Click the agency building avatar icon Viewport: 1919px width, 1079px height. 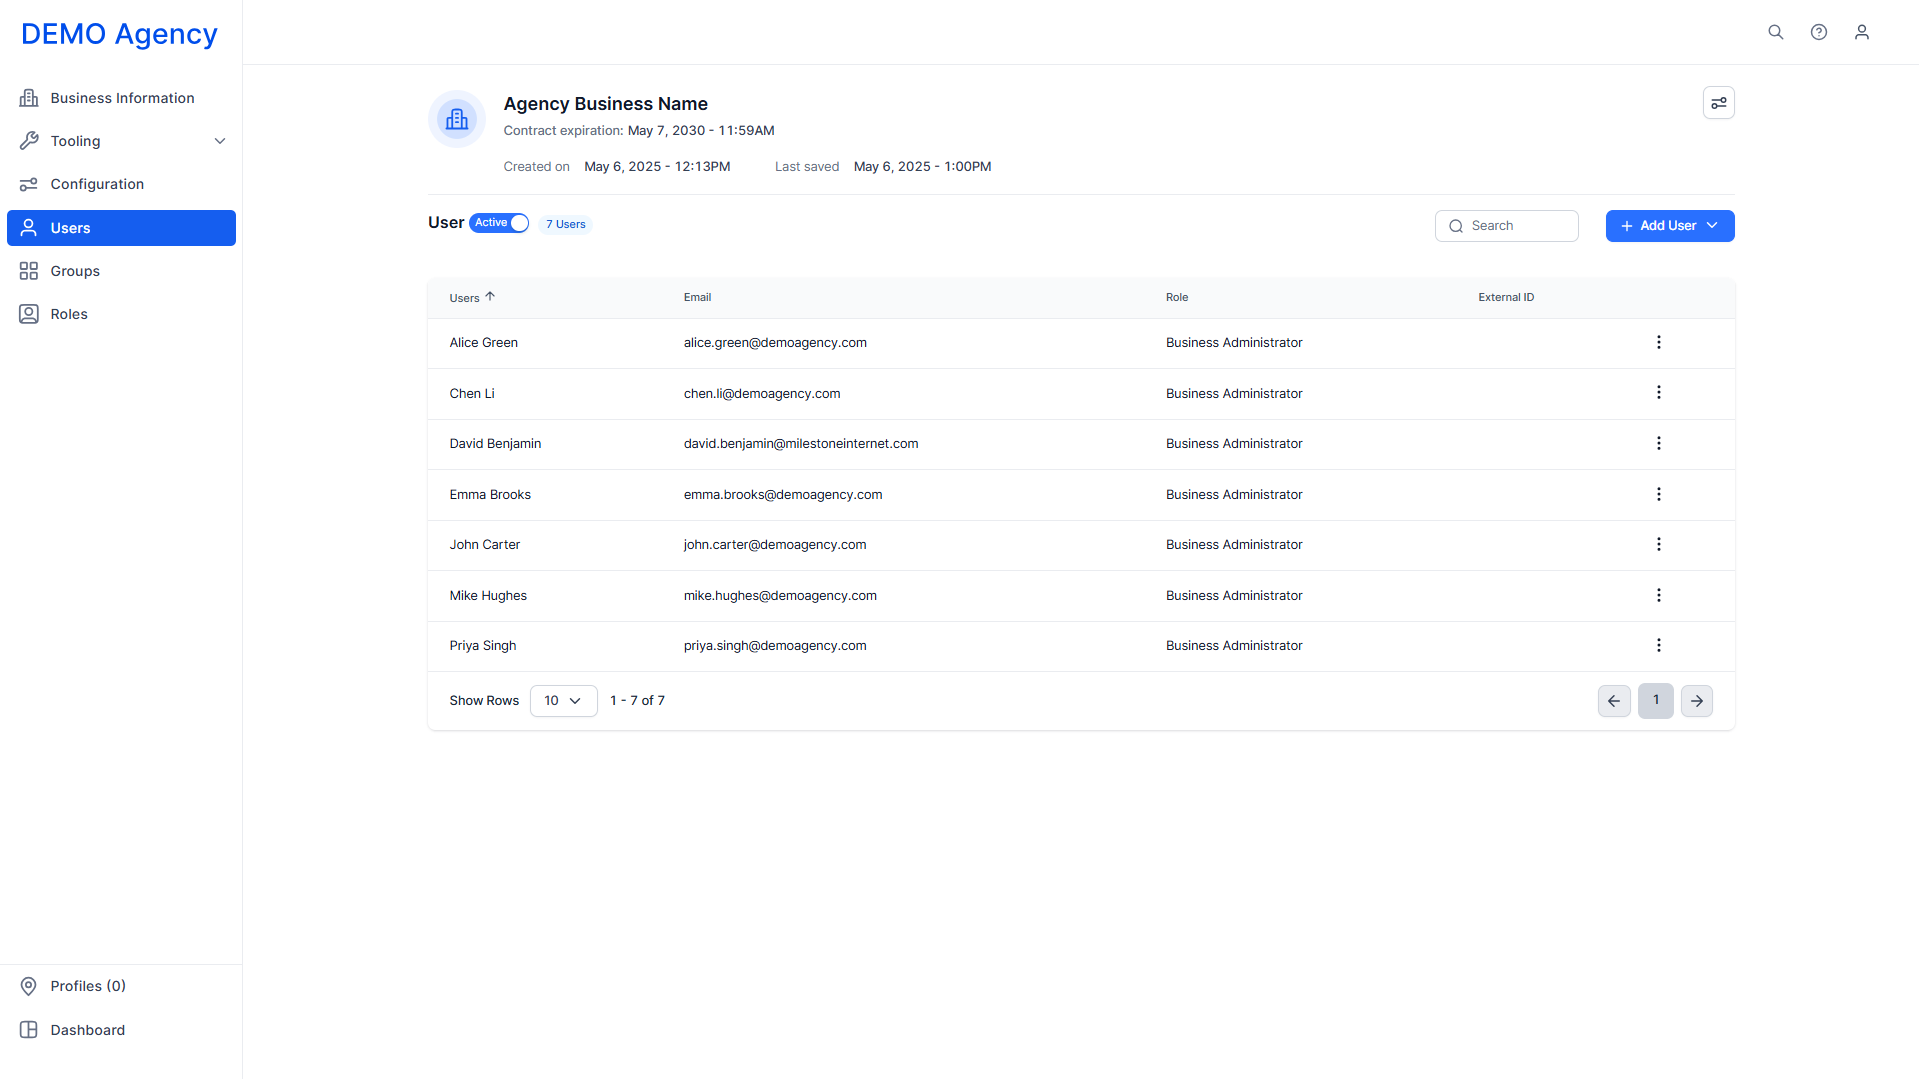coord(457,119)
